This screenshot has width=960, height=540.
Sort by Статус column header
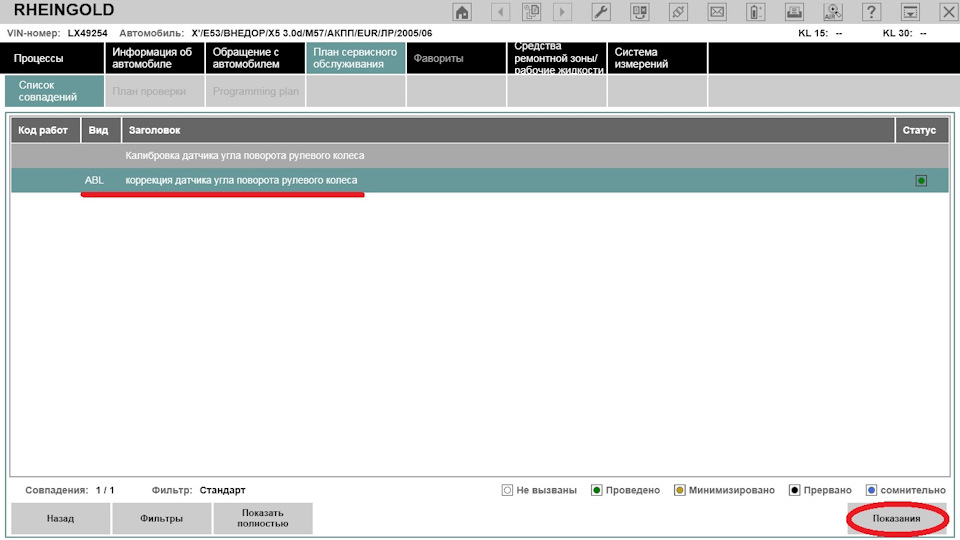tap(922, 130)
